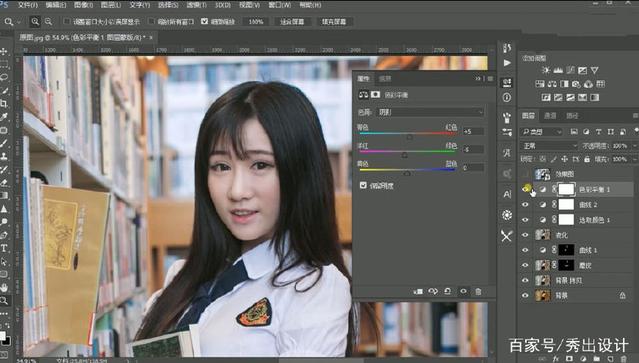Toggle visibility of 色彩平衡 1 layer
639x363 pixels.
(526, 189)
